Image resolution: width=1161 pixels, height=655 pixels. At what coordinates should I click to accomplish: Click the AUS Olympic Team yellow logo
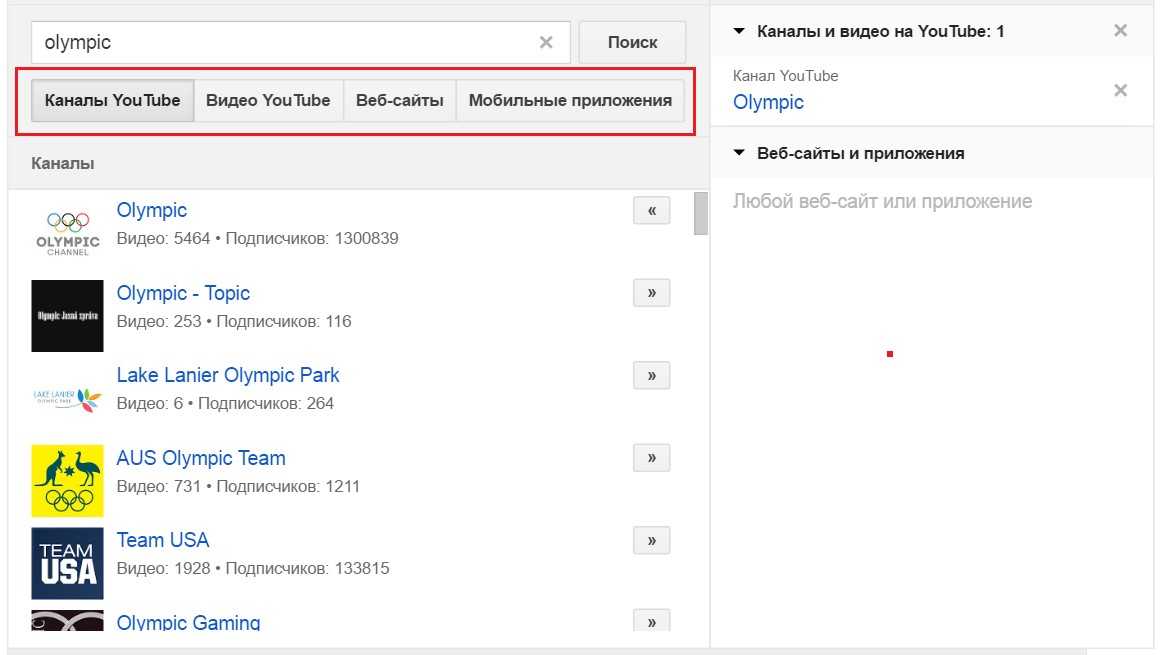pyautogui.click(x=67, y=480)
